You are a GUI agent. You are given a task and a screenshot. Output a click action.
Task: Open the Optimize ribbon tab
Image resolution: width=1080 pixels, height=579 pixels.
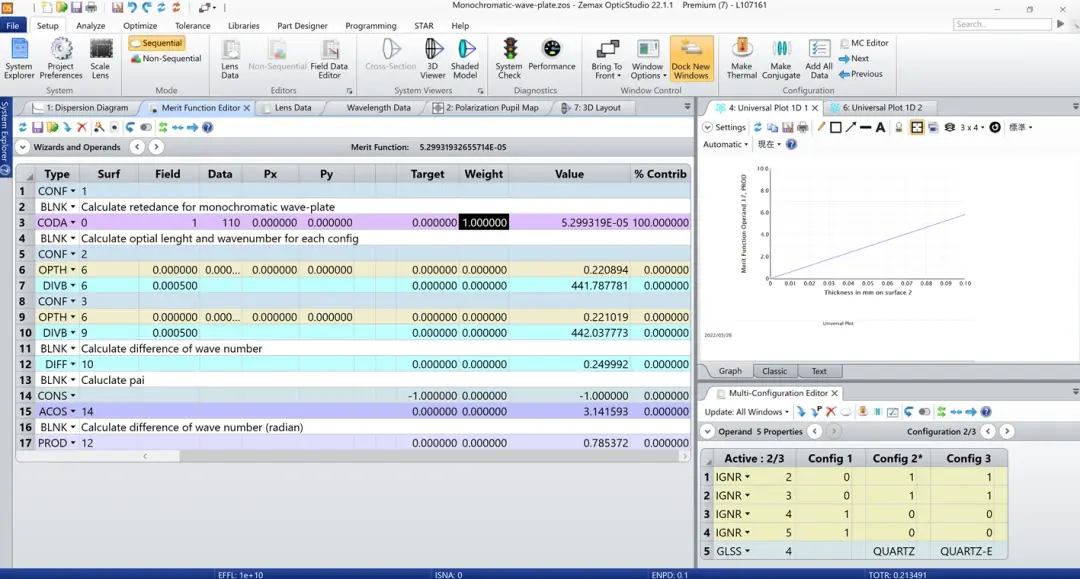pyautogui.click(x=140, y=25)
